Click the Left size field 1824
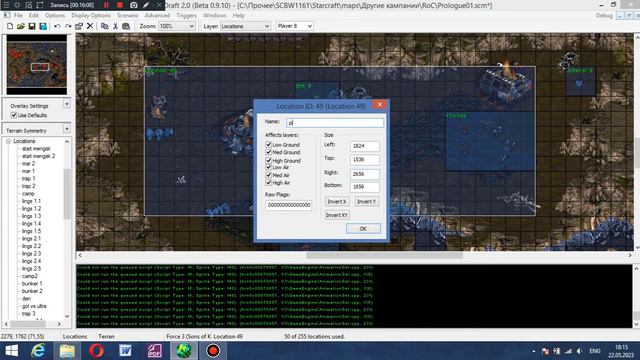640x360 pixels. click(x=364, y=146)
